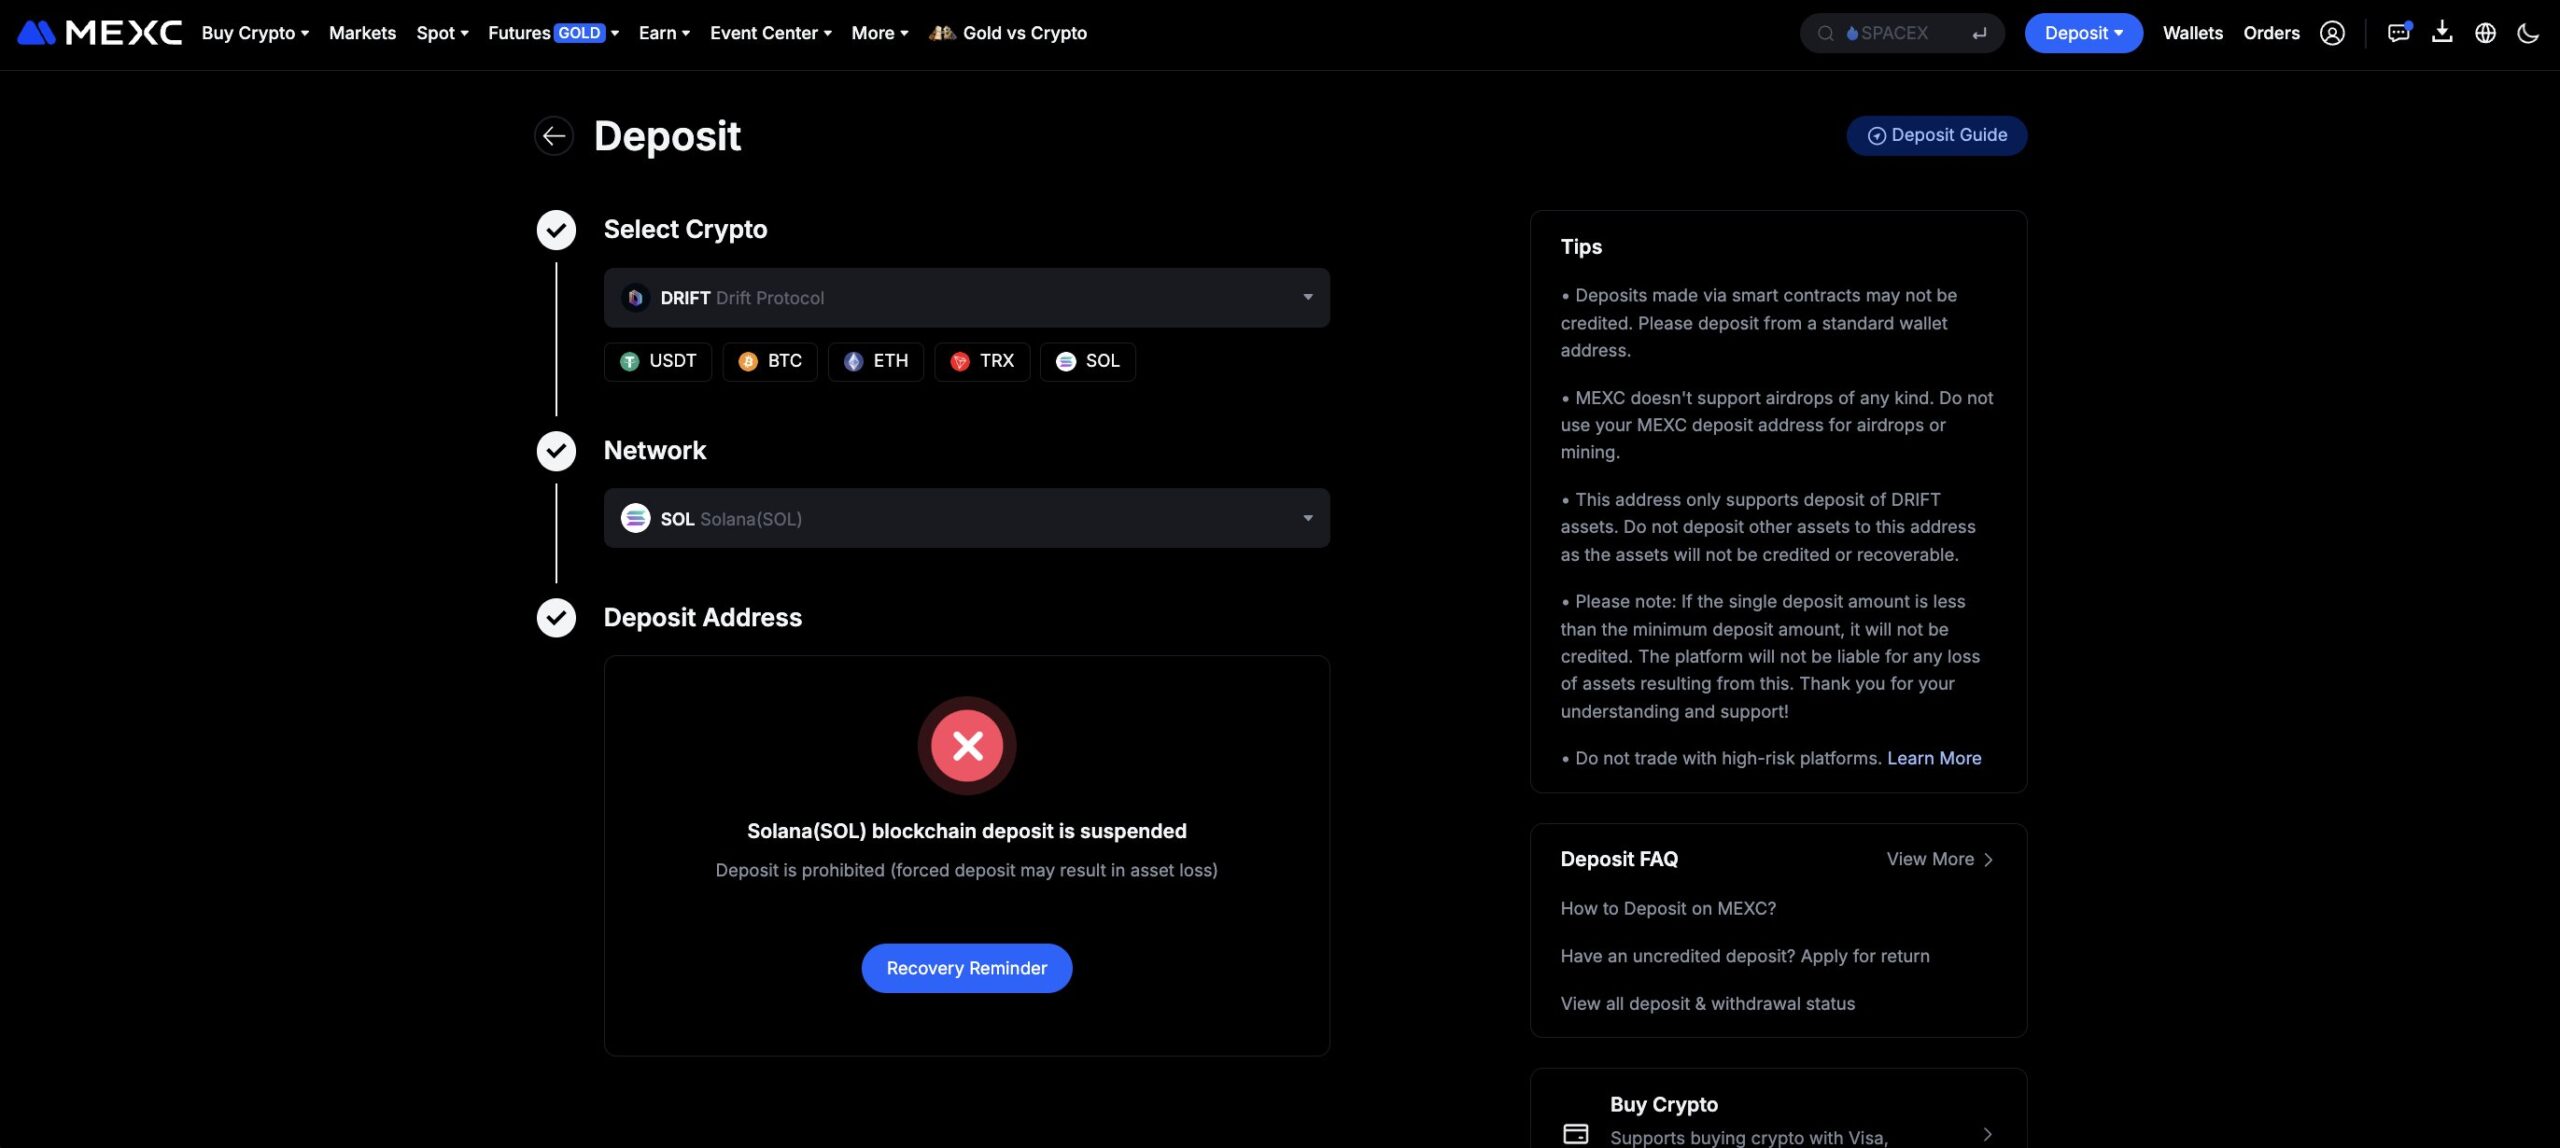The width and height of the screenshot is (2560, 1148).
Task: Select the ETH quick pick chip
Action: [x=875, y=362]
